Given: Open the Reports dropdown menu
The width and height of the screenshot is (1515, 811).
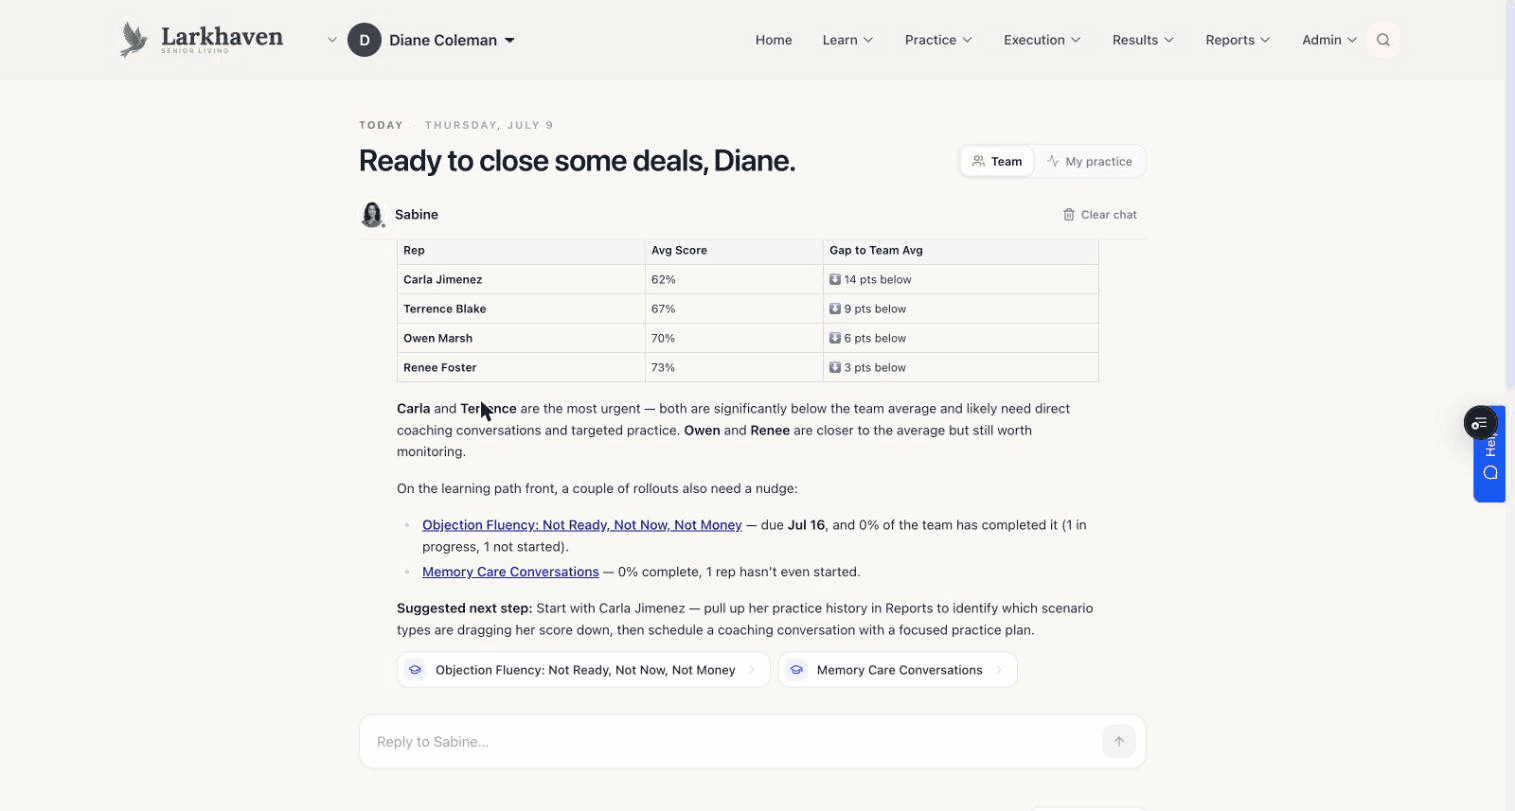Looking at the screenshot, I should click(x=1237, y=40).
